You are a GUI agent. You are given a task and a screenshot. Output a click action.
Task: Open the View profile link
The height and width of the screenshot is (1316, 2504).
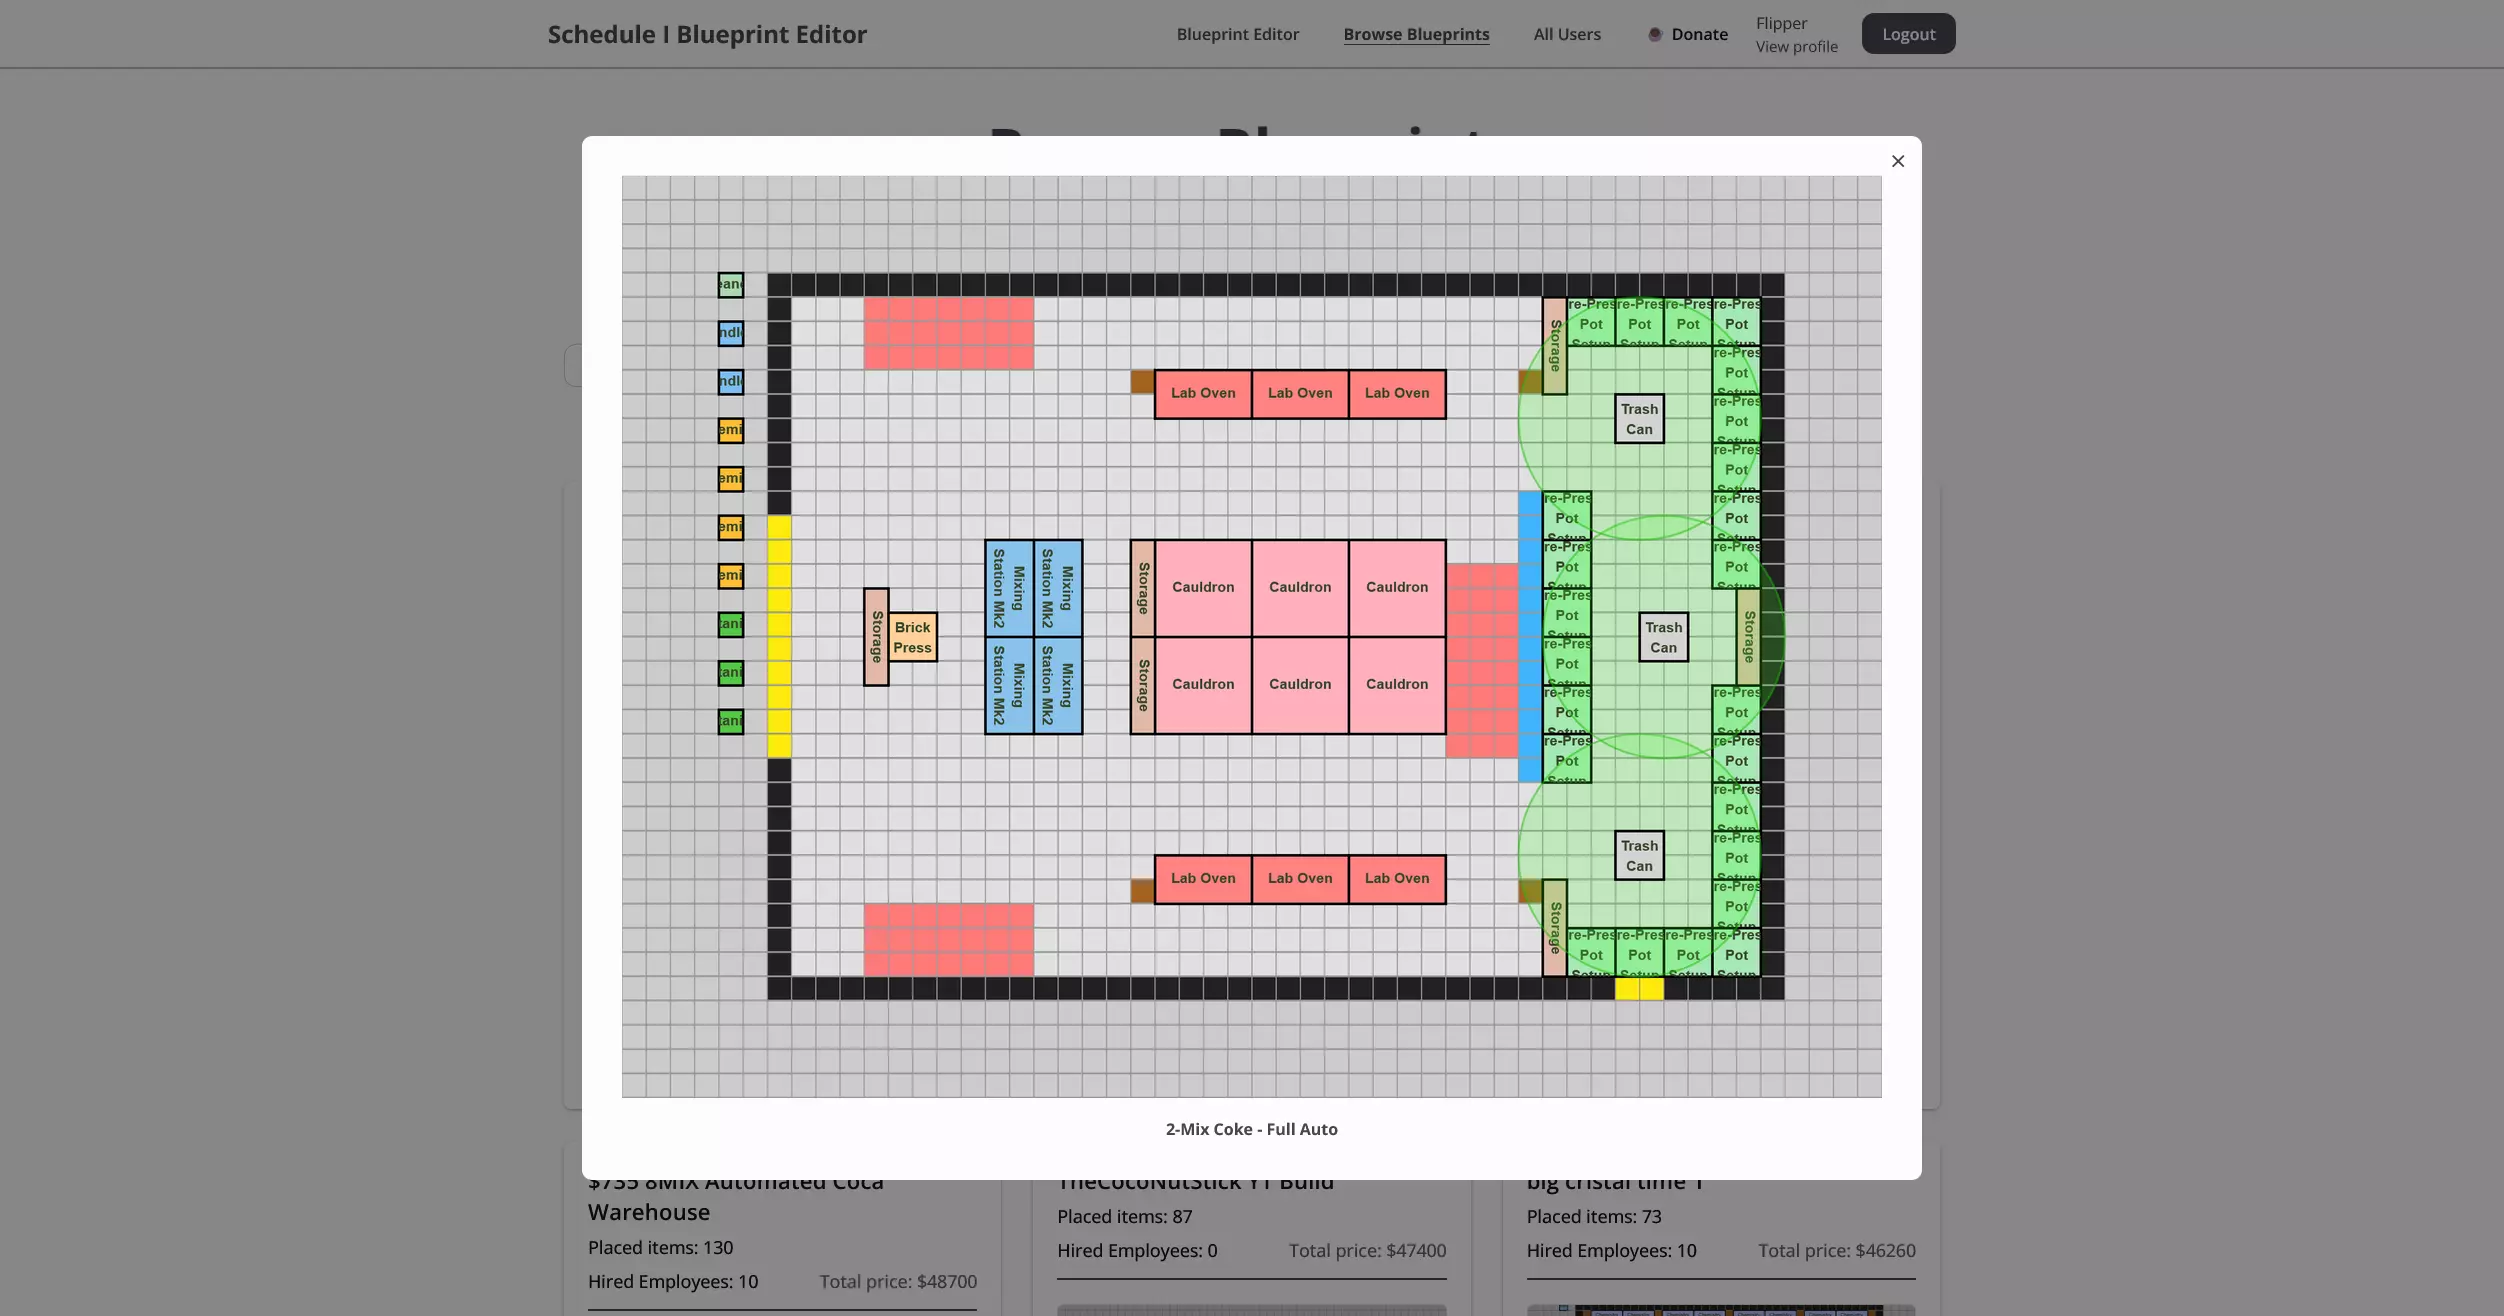coord(1796,47)
